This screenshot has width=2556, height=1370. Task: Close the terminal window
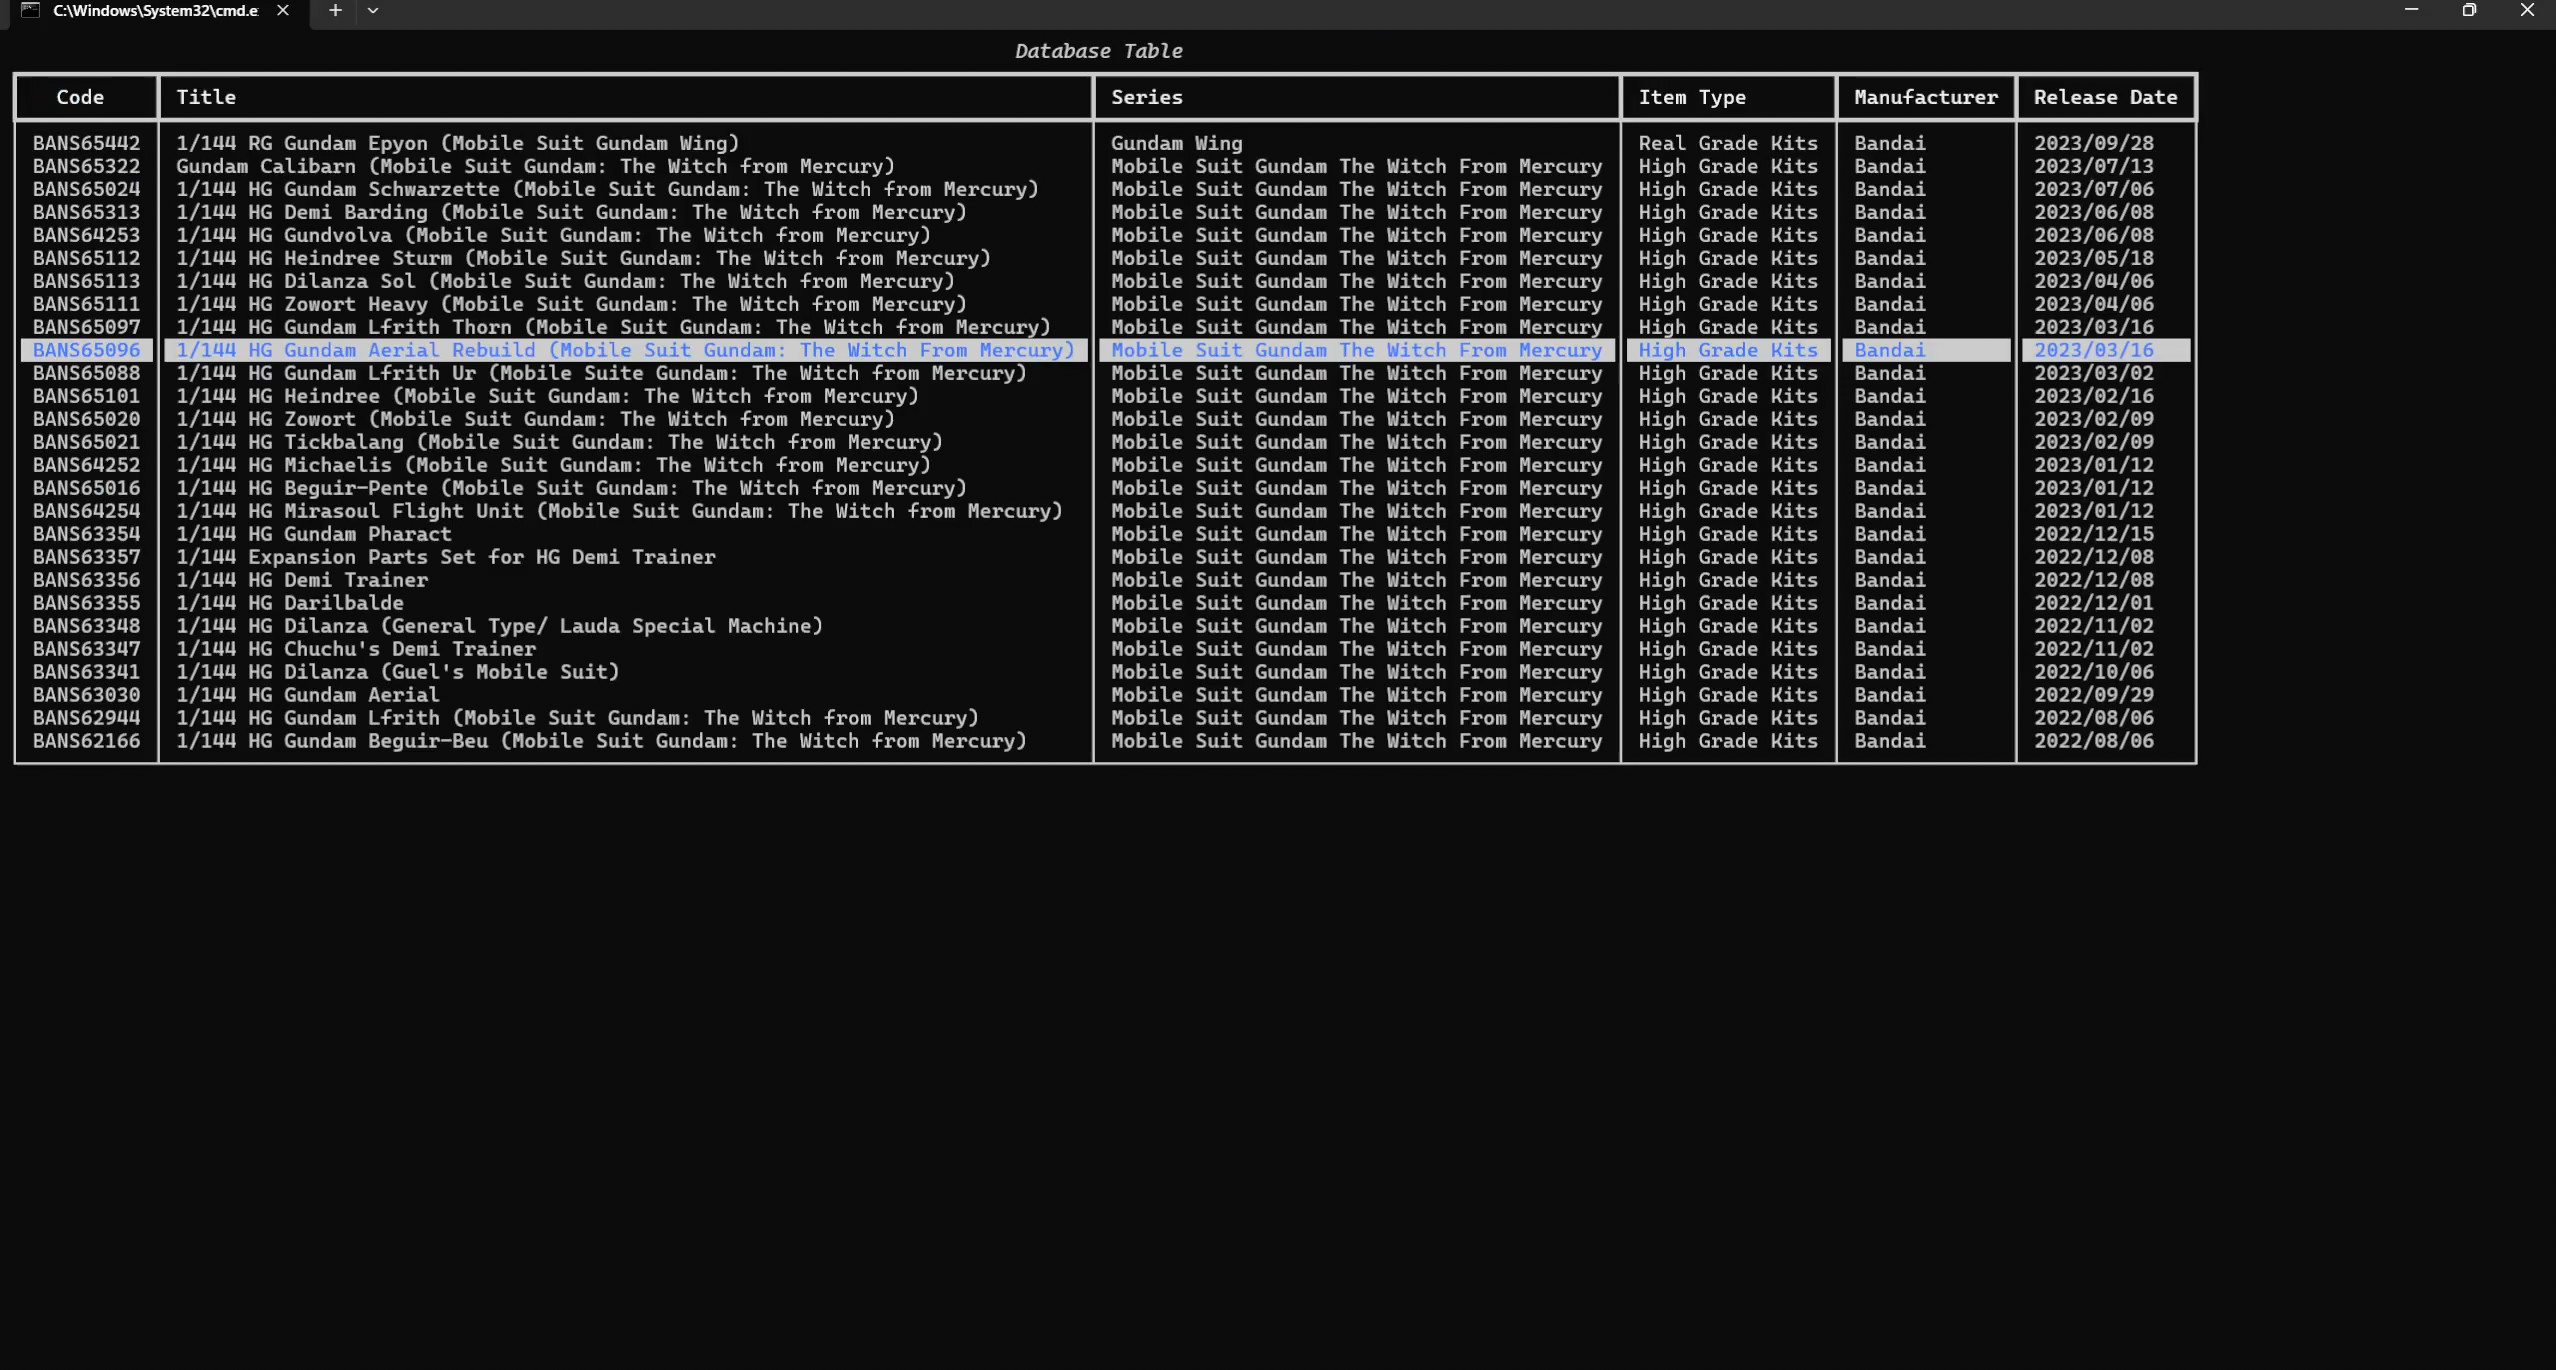[x=2527, y=10]
